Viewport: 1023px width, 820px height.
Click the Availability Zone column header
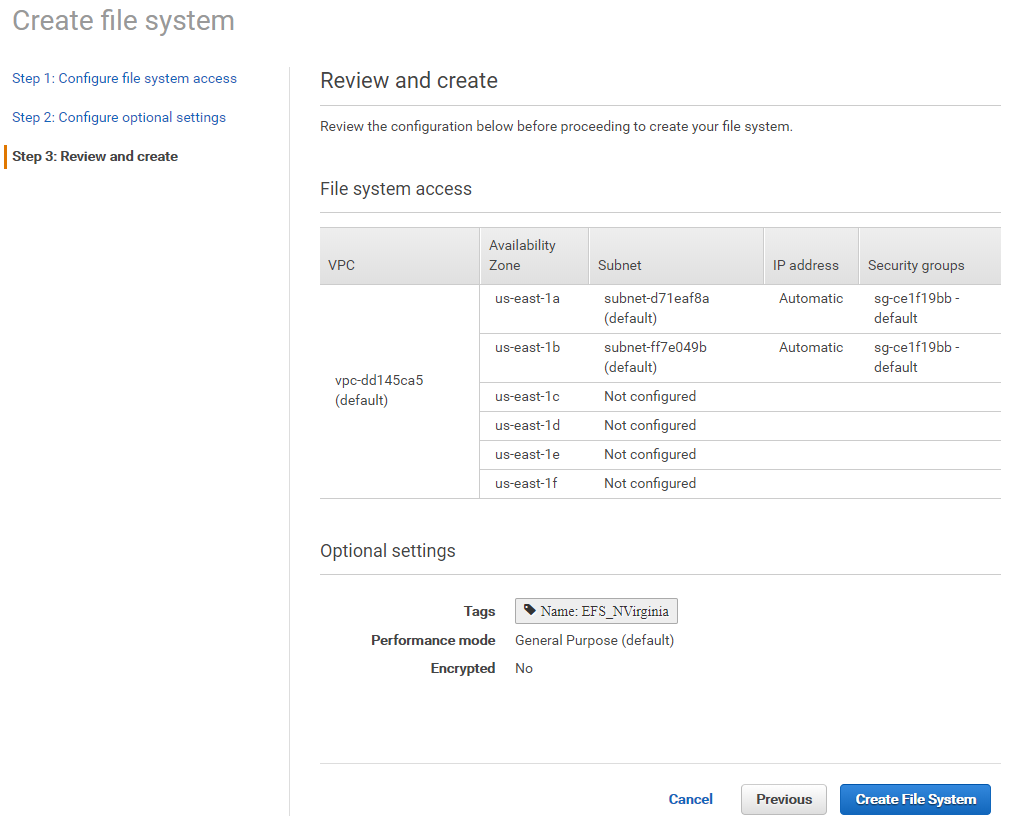coord(522,255)
